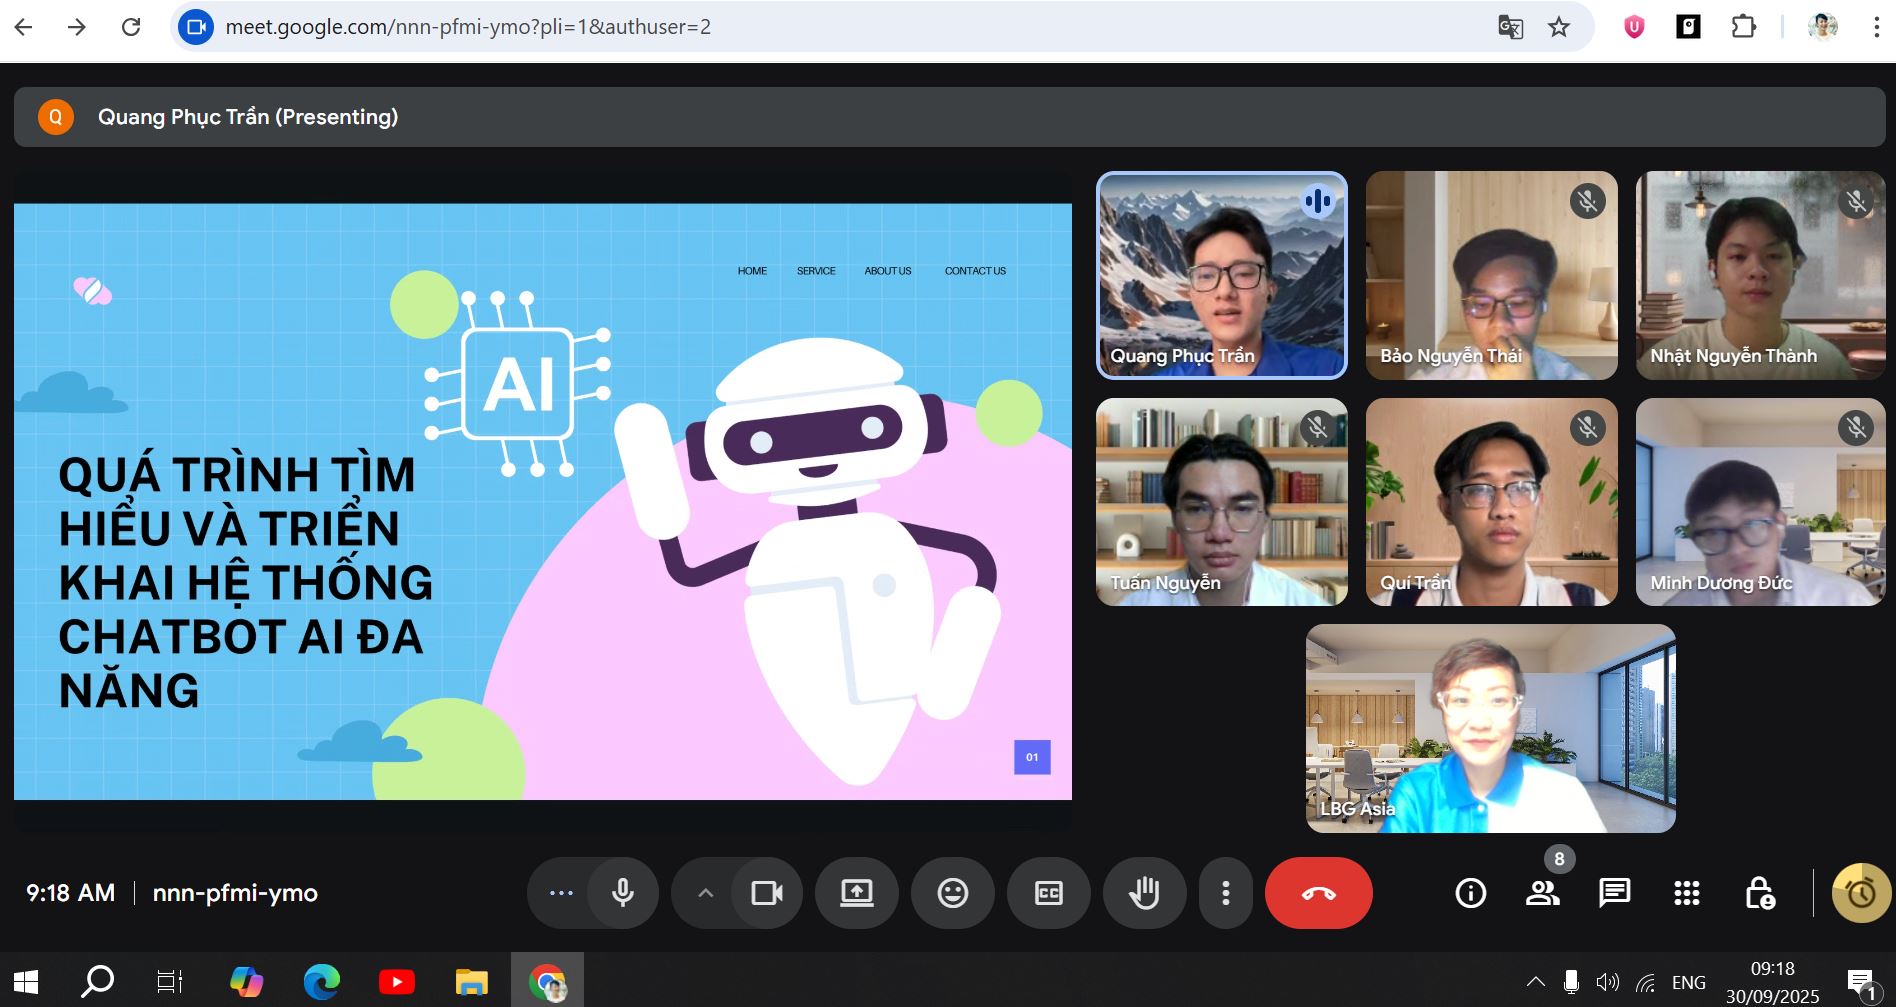Click SERVICE in the slide navigation
This screenshot has height=1007, width=1896.
(815, 271)
